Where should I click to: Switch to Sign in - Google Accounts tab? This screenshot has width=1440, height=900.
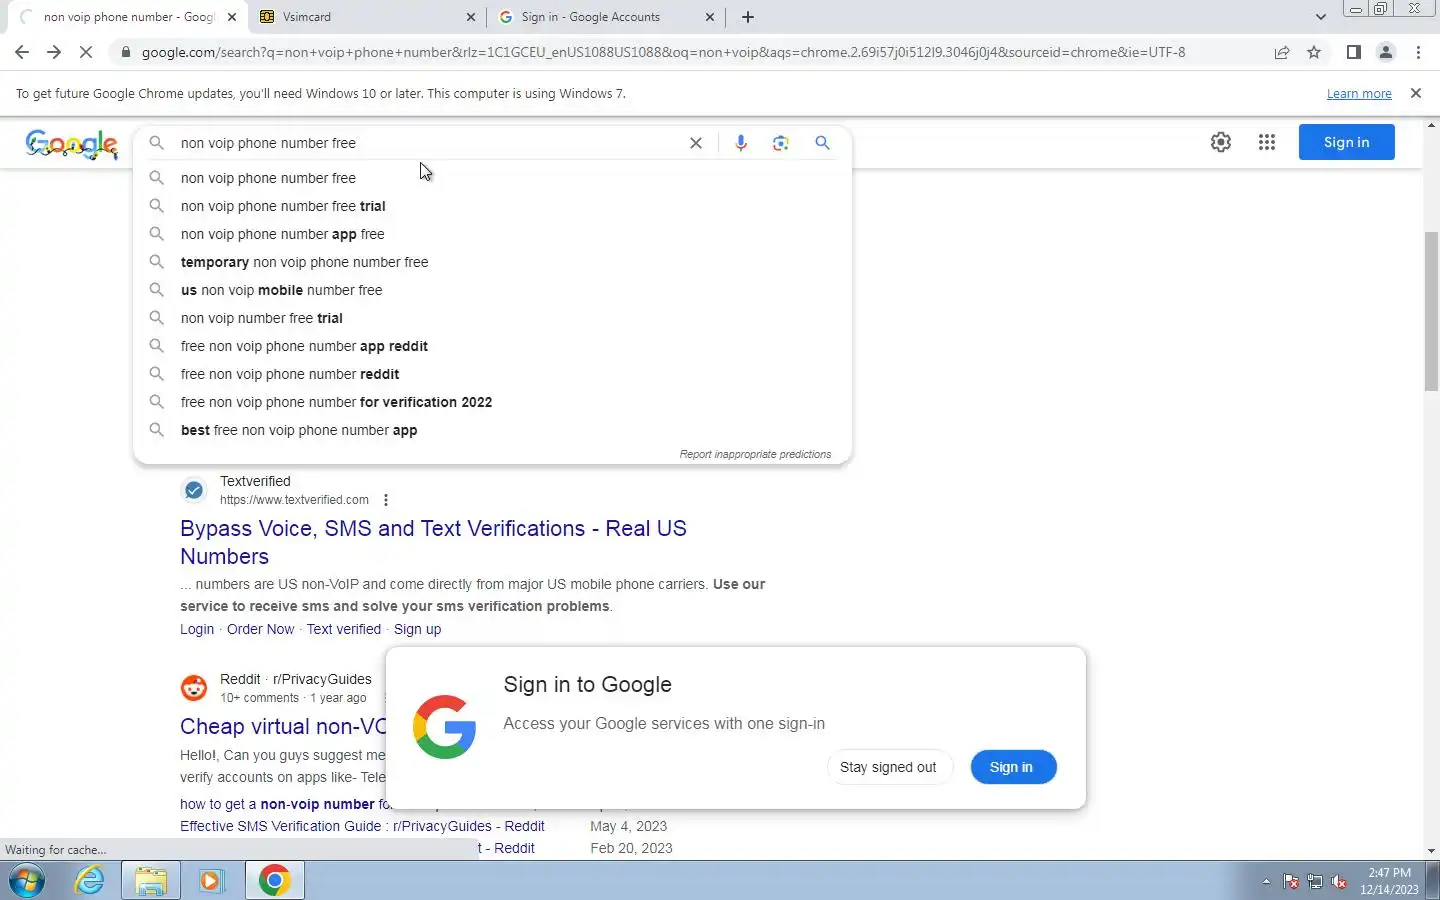tap(606, 17)
